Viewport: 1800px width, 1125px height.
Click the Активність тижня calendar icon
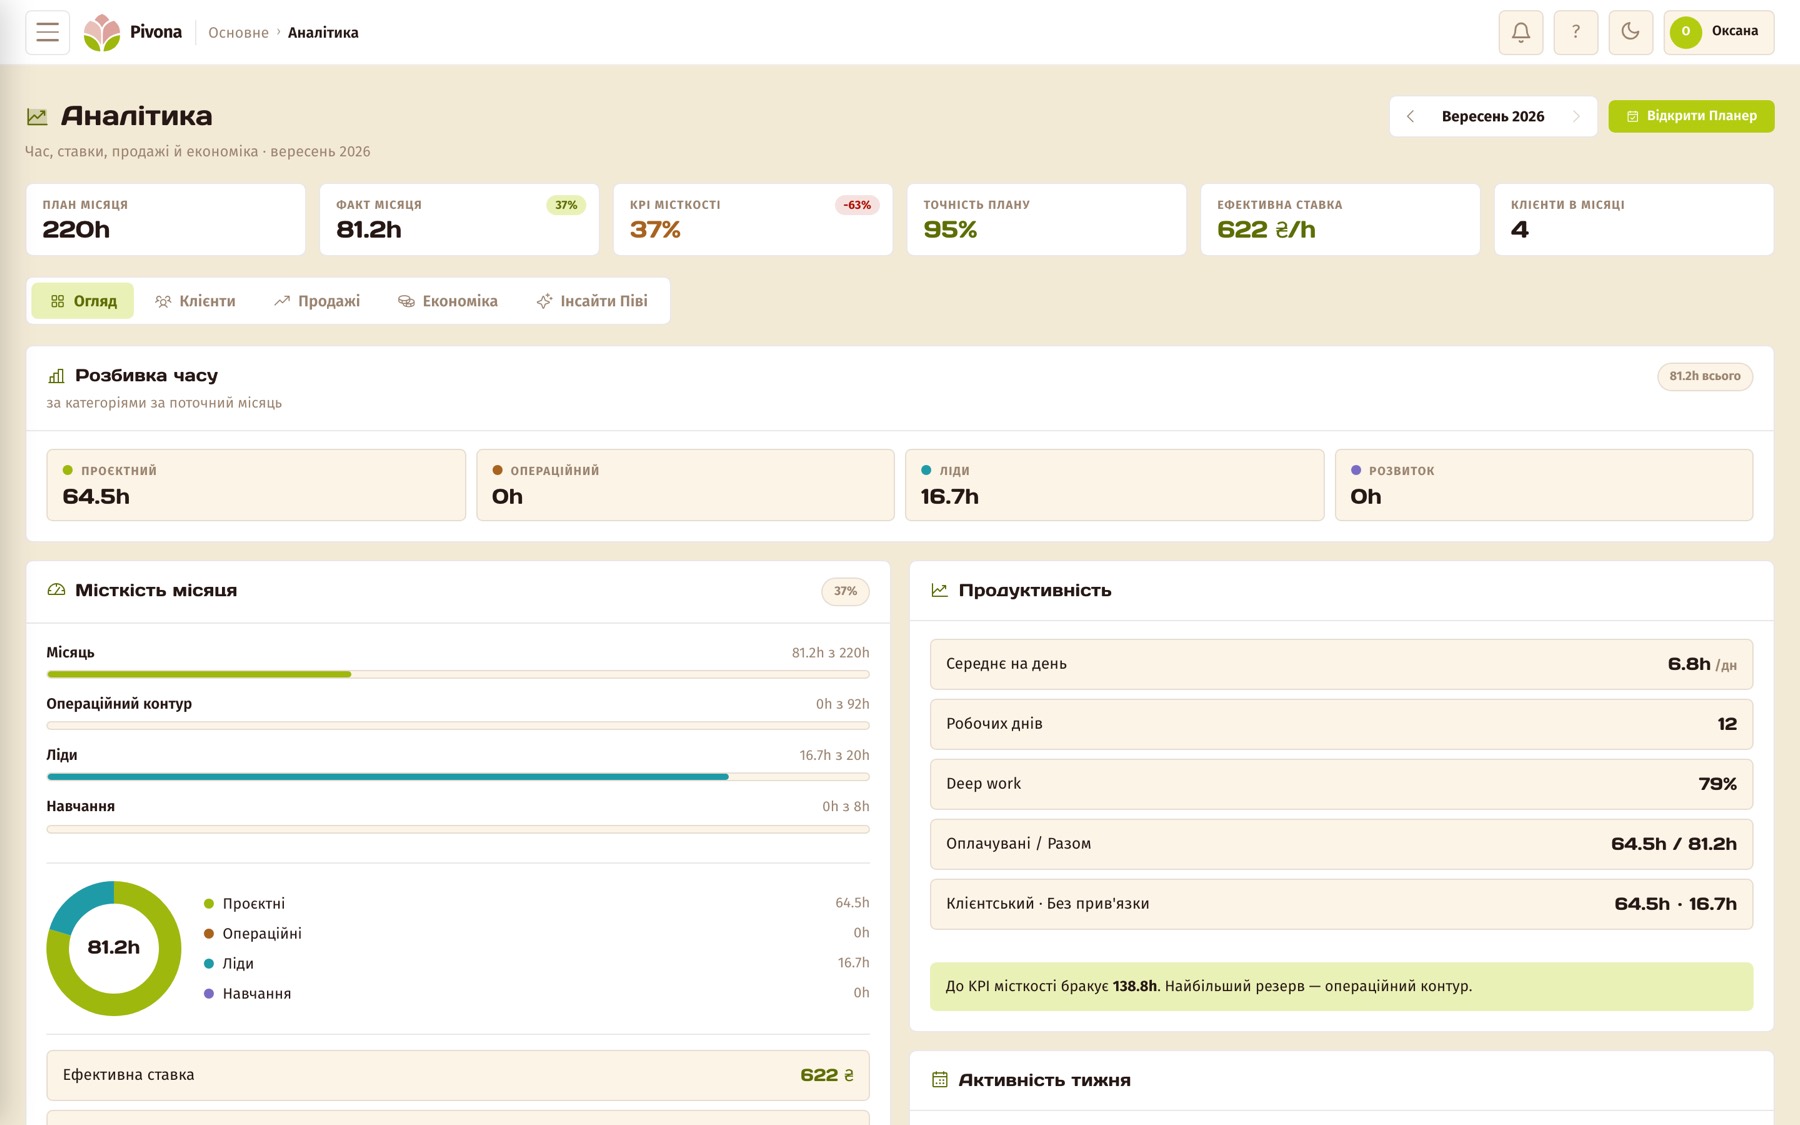[939, 1080]
